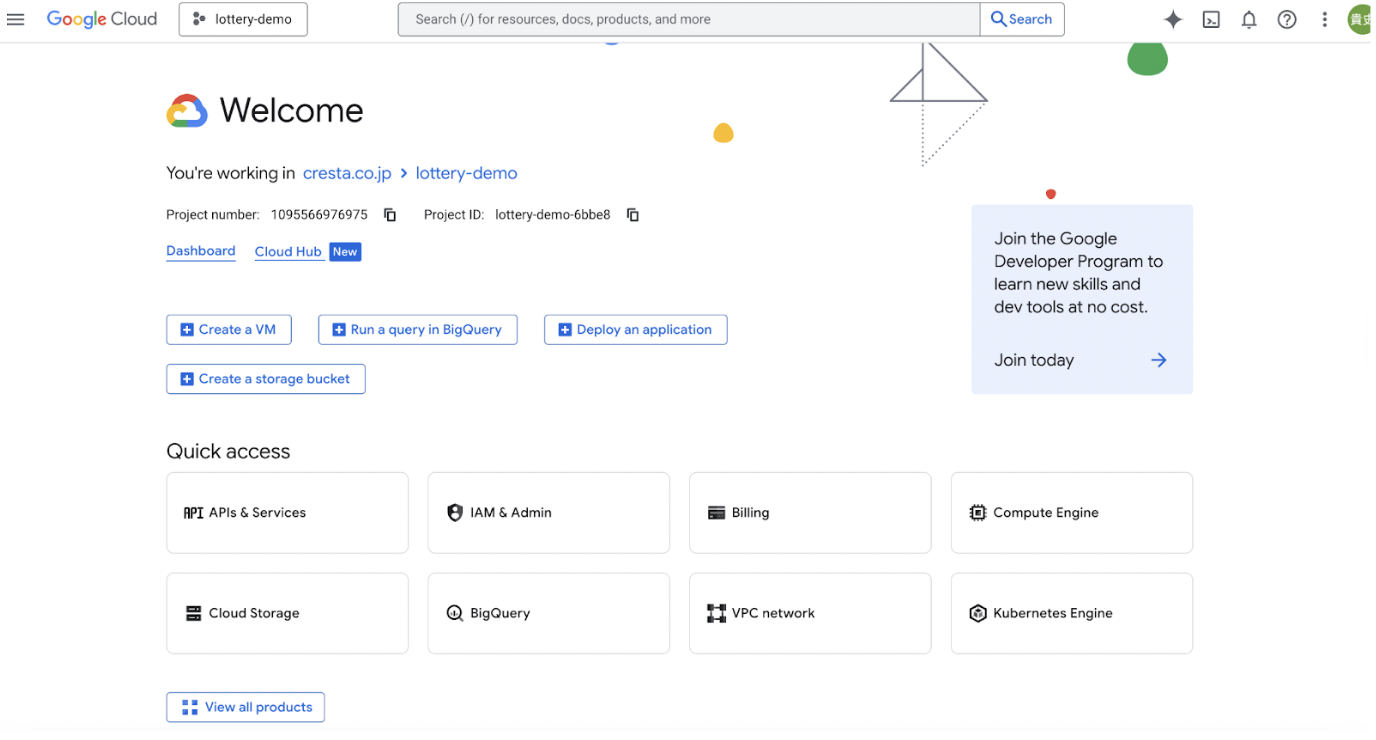Open the Cloud Storage card

coord(287,614)
